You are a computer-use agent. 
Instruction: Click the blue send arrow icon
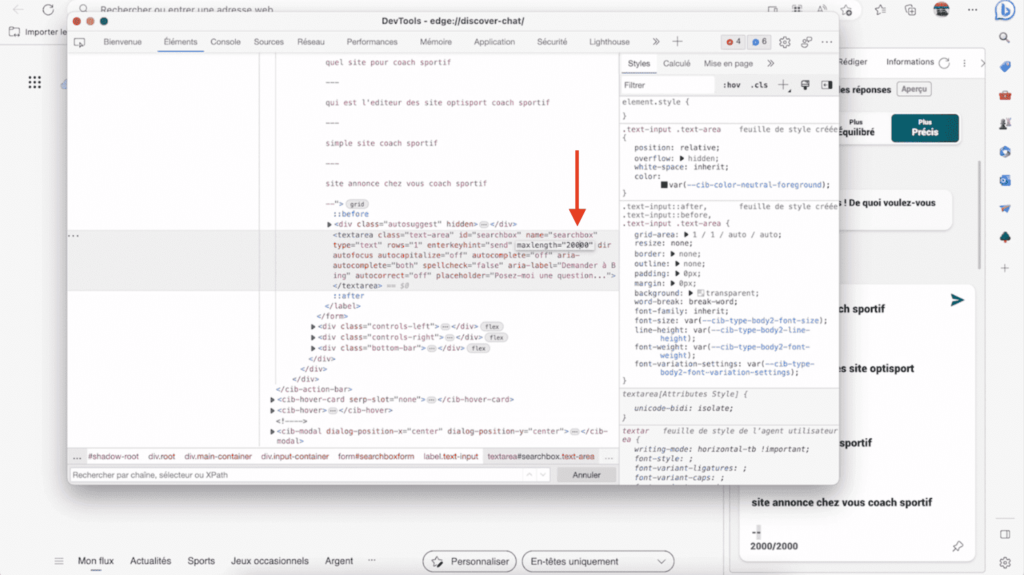coord(957,299)
